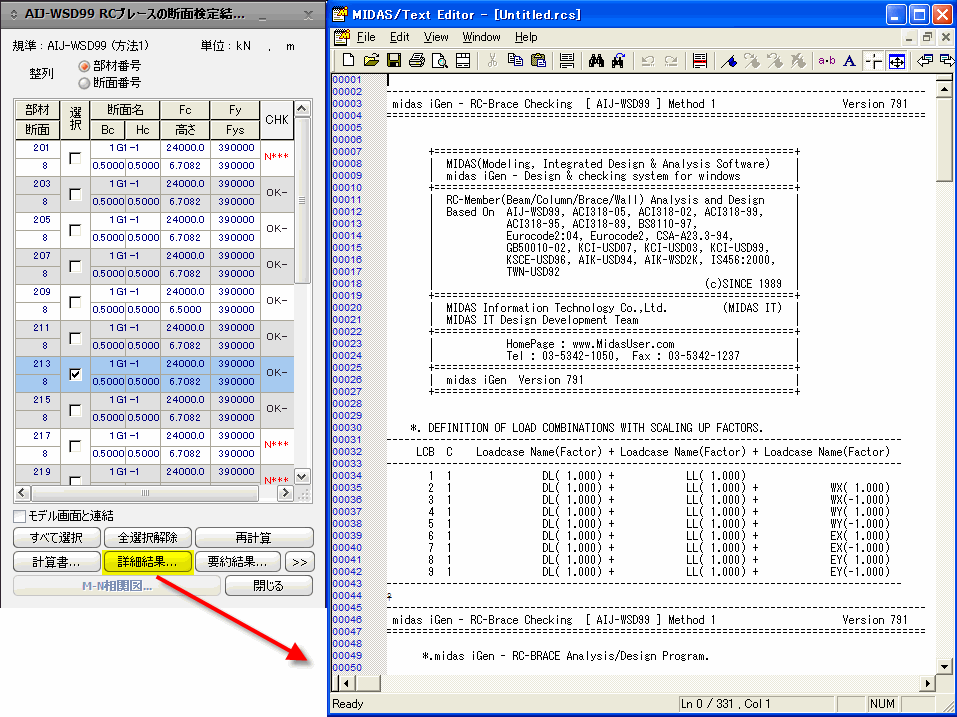This screenshot has width=957, height=717.
Task: Enable the モデル画面と連結 checkbox
Action: [20, 516]
